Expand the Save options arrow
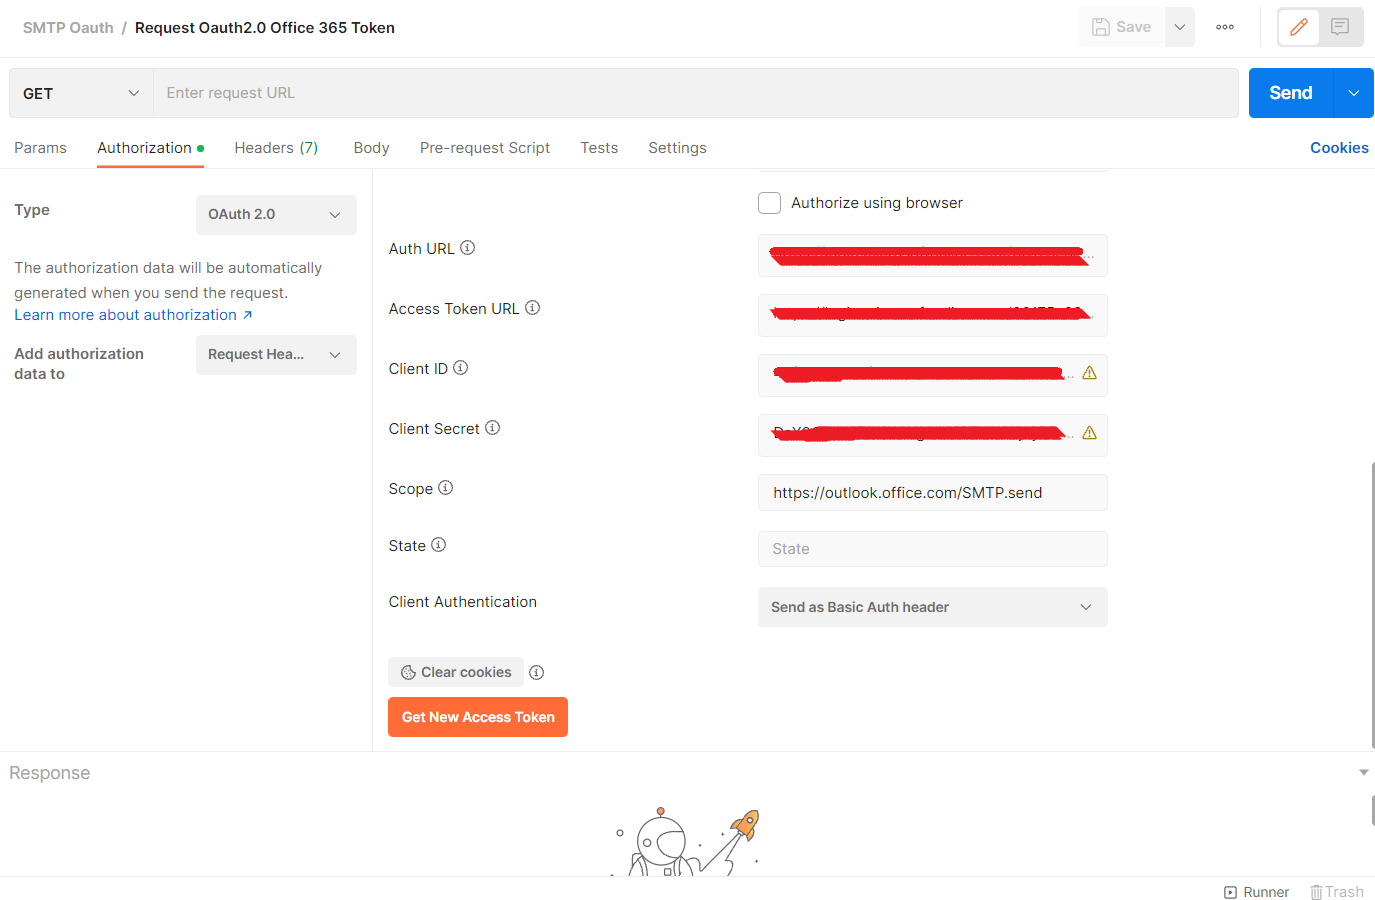This screenshot has width=1375, height=900. [1180, 27]
